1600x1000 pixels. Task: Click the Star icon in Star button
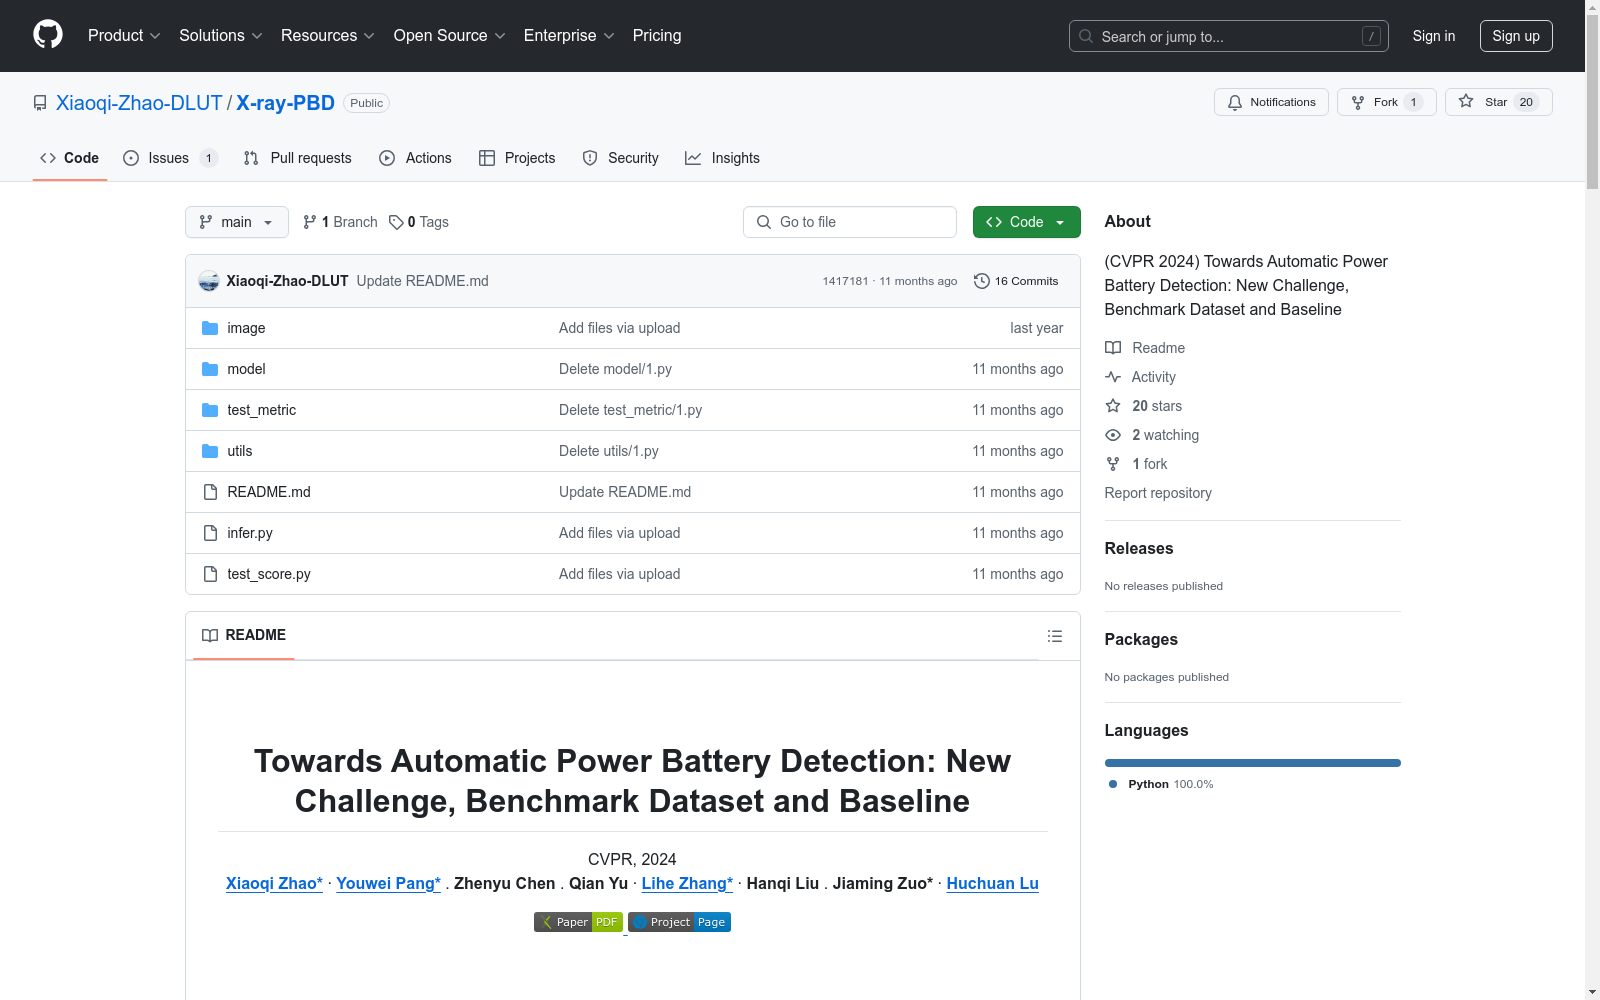(x=1466, y=101)
